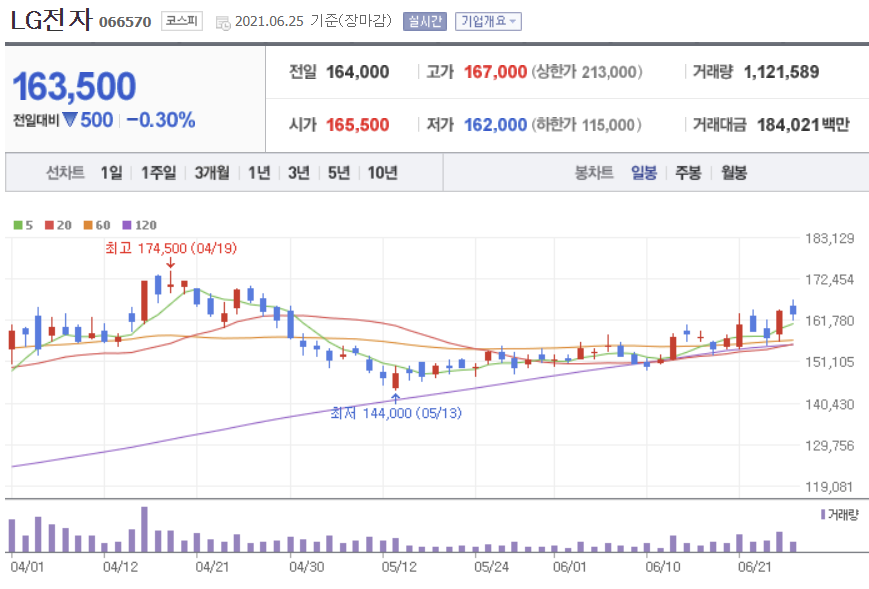The image size is (869, 589).
Task: Click the 봉차트 label
Action: pyautogui.click(x=594, y=173)
